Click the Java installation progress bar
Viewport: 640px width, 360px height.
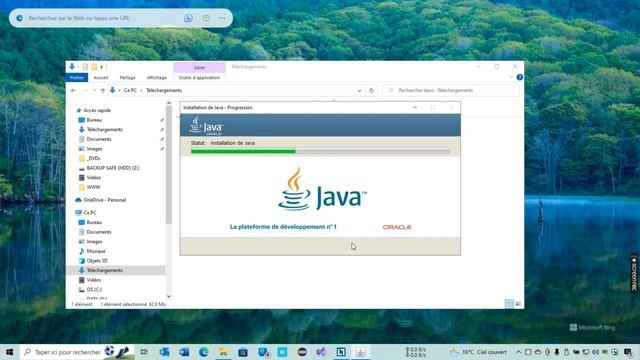click(320, 151)
